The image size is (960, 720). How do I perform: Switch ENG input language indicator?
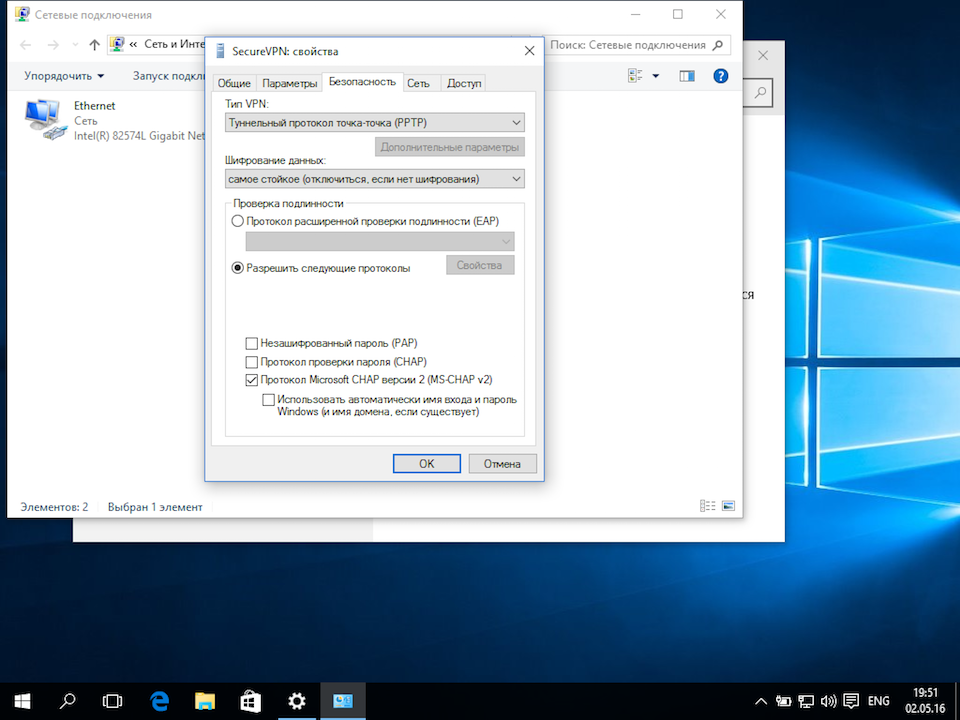[879, 702]
